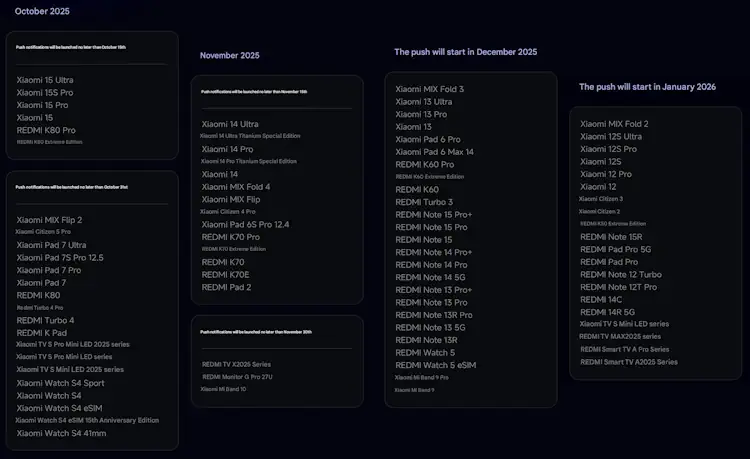Select "The push will start in December 2025" heading
This screenshot has width=750, height=459.
[x=465, y=52]
